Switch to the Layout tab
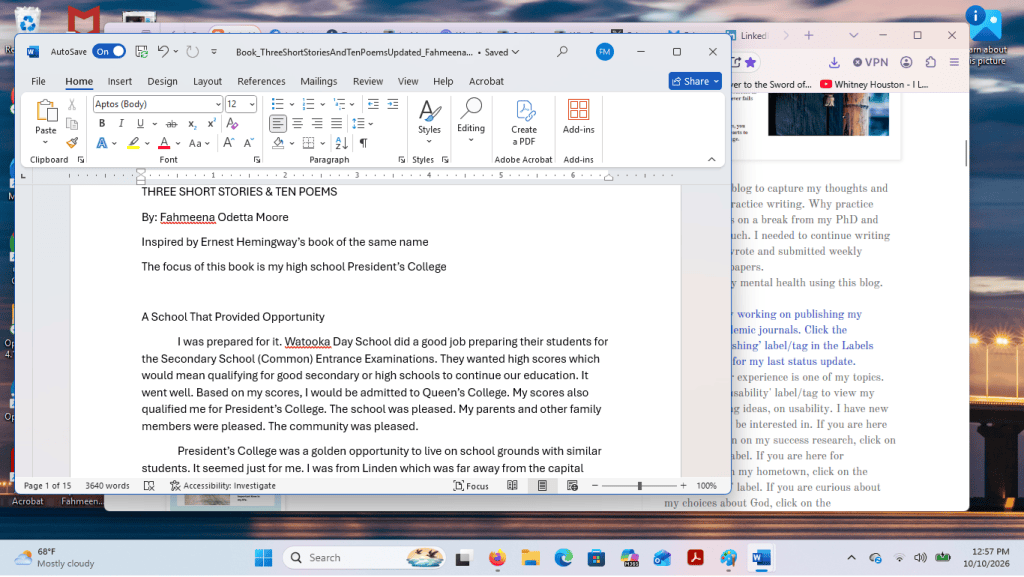The image size is (1024, 577). pos(208,81)
